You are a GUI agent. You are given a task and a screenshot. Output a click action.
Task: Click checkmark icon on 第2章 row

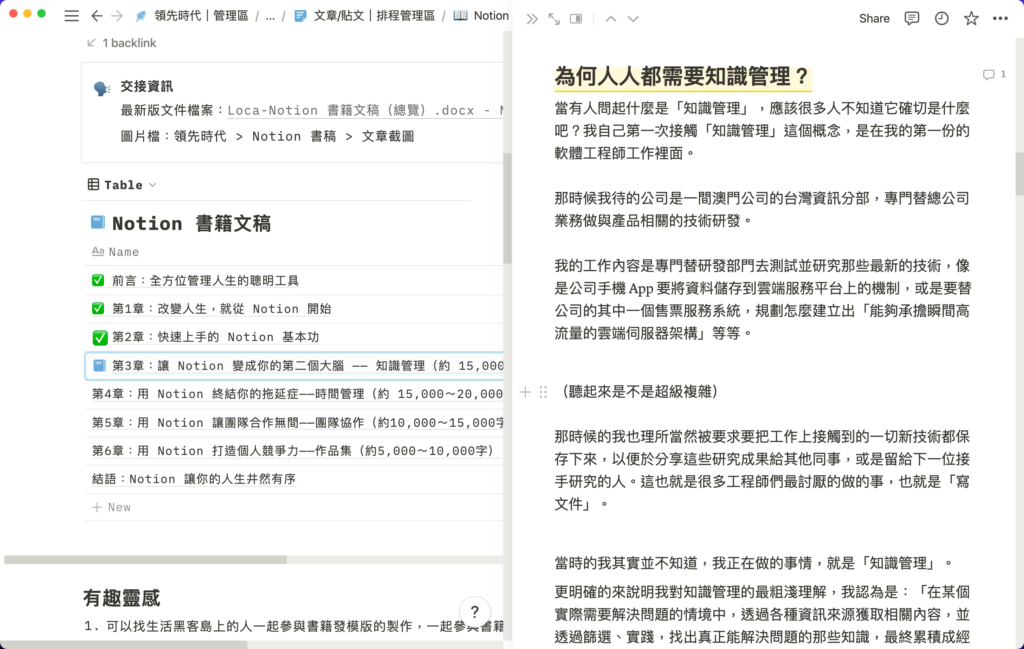[x=99, y=338]
